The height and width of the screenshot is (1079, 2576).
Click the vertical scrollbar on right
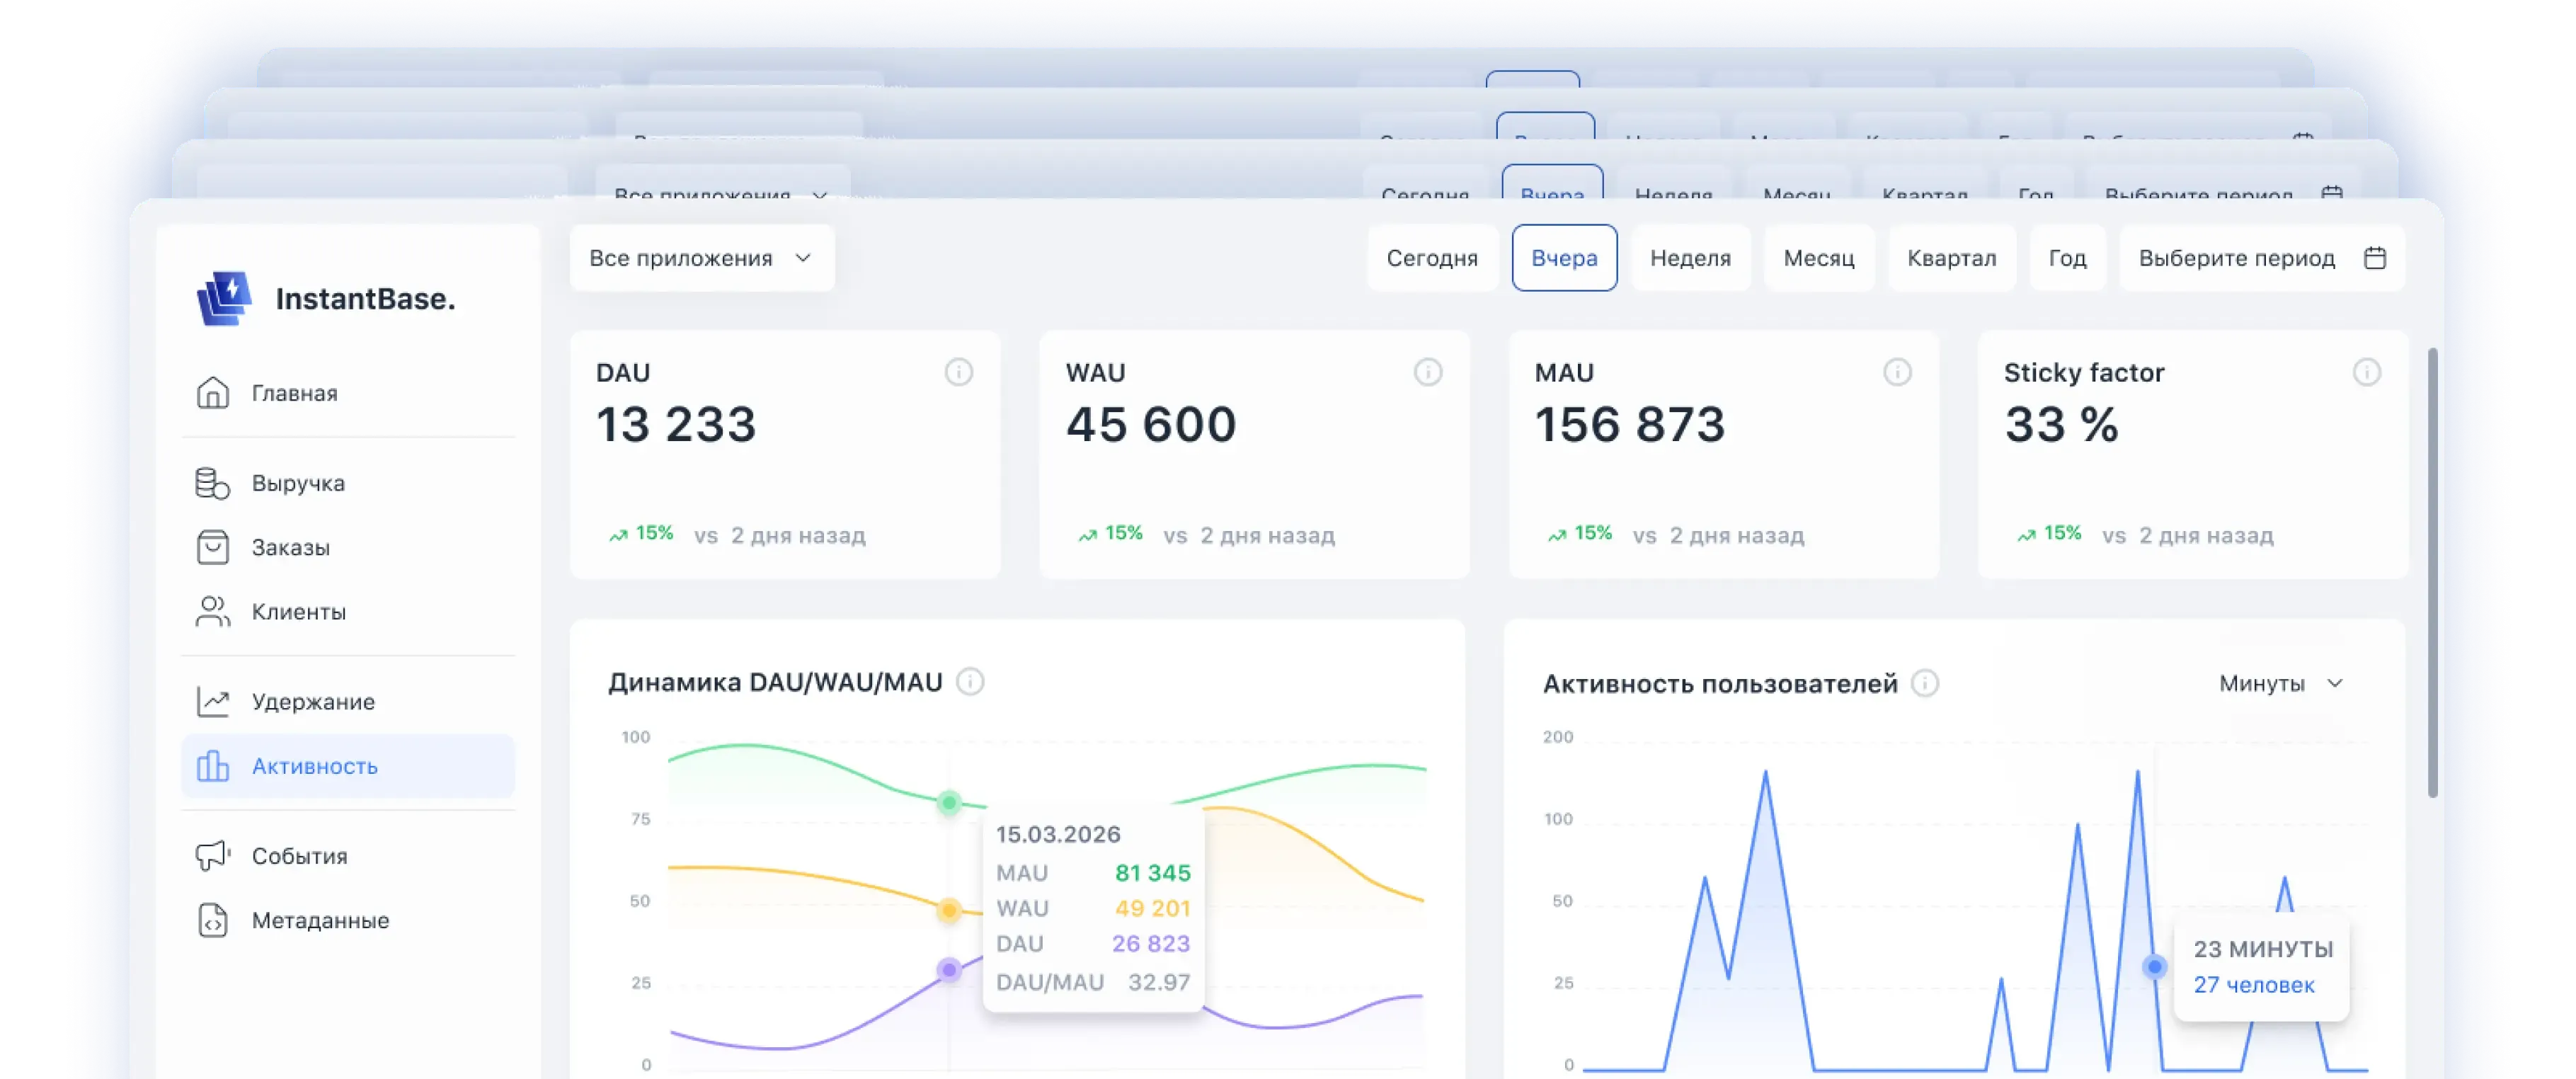pyautogui.click(x=2432, y=572)
